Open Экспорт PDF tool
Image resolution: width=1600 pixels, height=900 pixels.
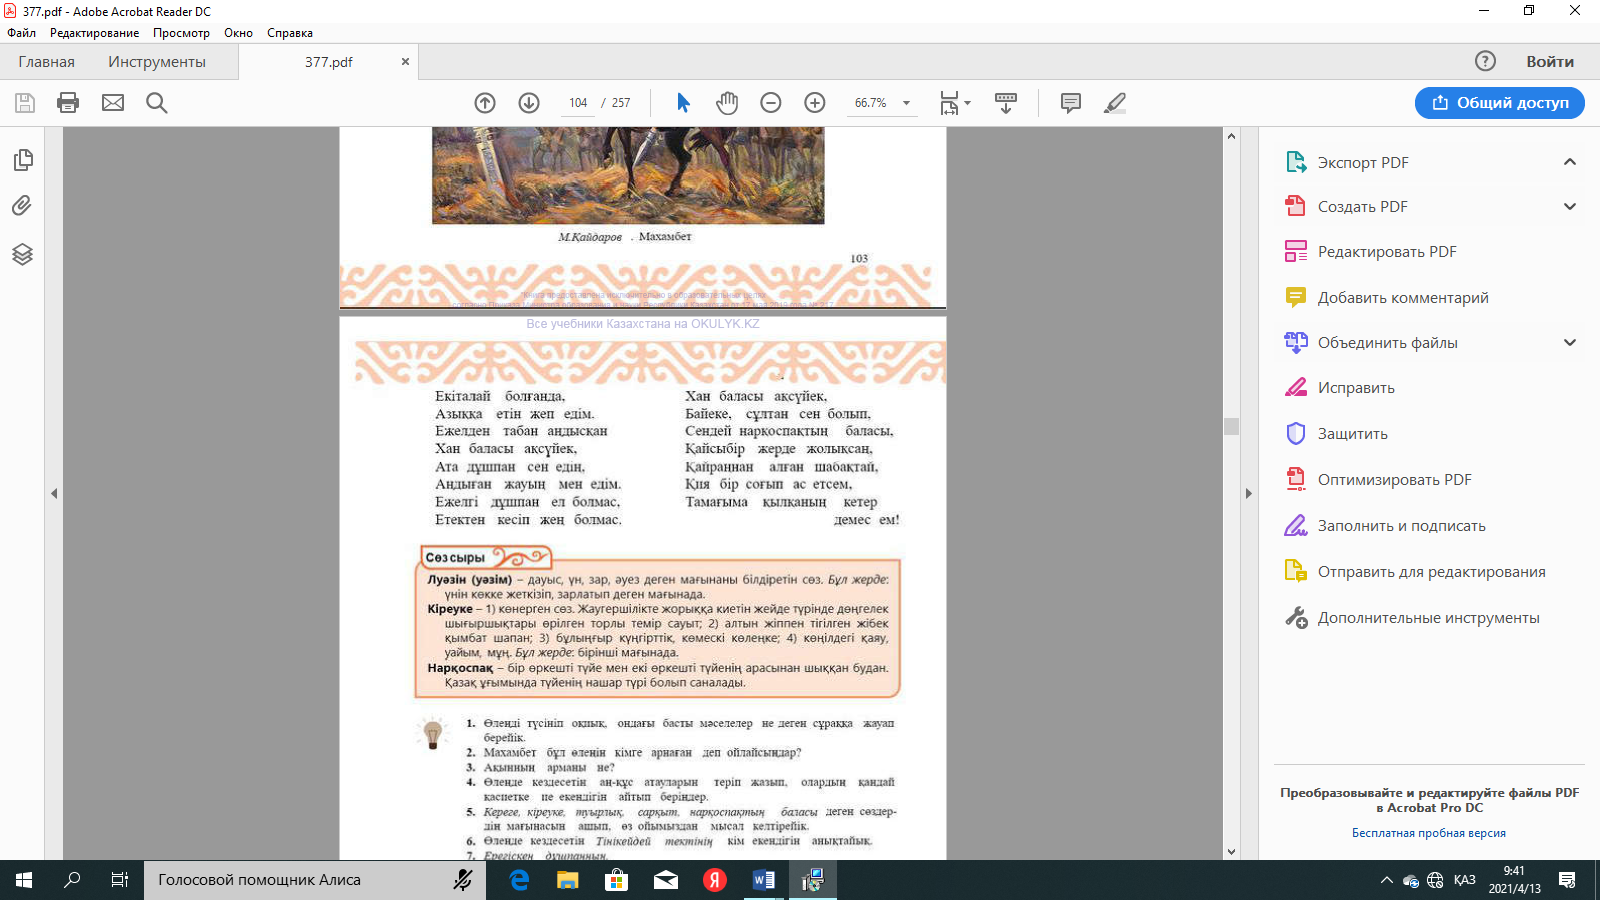[1363, 163]
